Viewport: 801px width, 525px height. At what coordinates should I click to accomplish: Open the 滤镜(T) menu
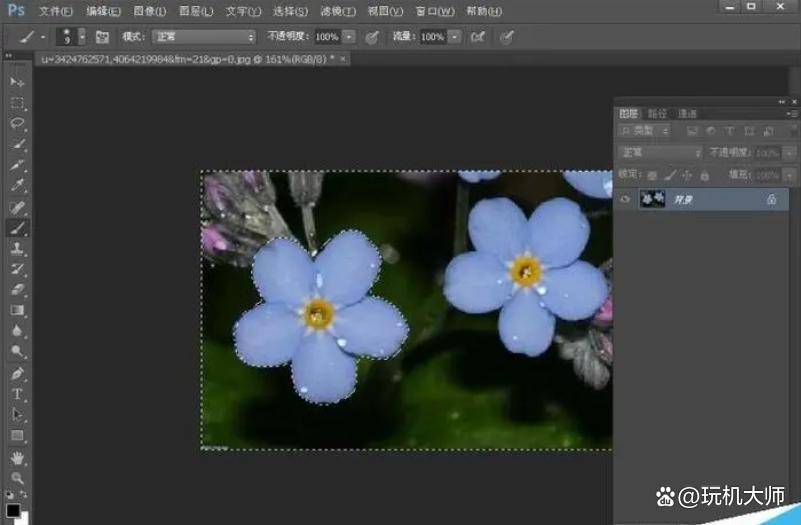point(338,11)
